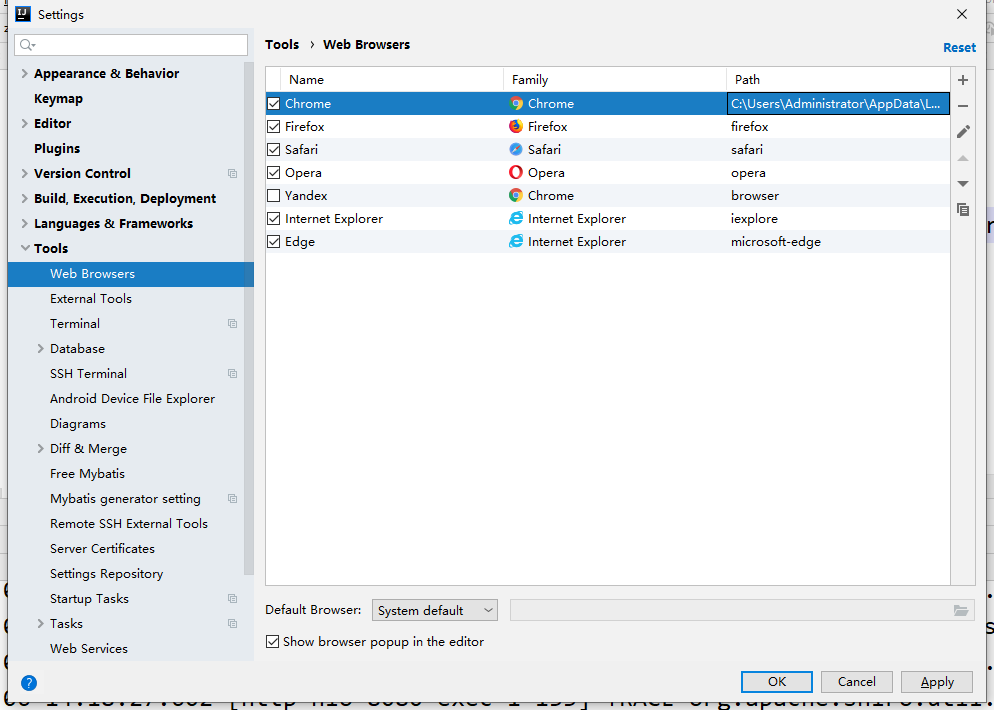Move the selected browser down the list
This screenshot has height=710, width=994.
click(962, 183)
